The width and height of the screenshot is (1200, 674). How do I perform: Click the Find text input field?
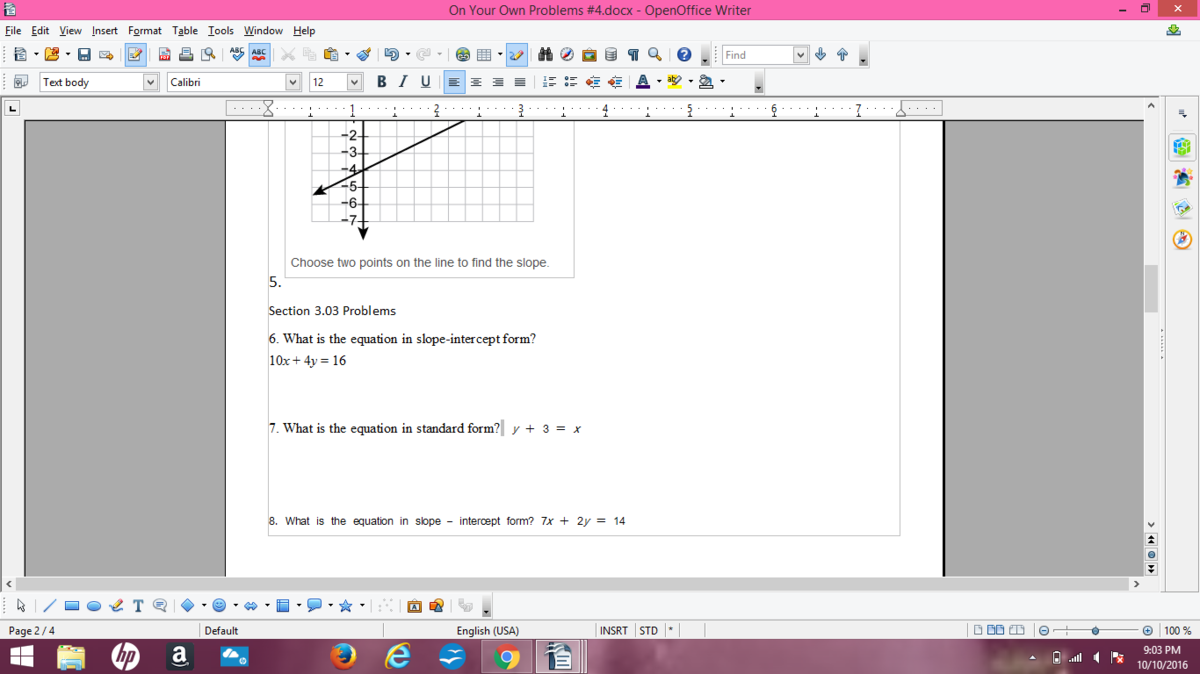(x=757, y=55)
